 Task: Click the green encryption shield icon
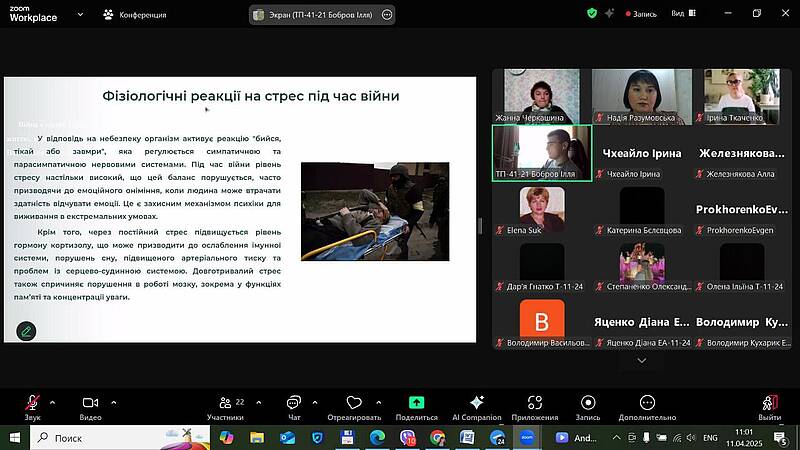tap(592, 14)
